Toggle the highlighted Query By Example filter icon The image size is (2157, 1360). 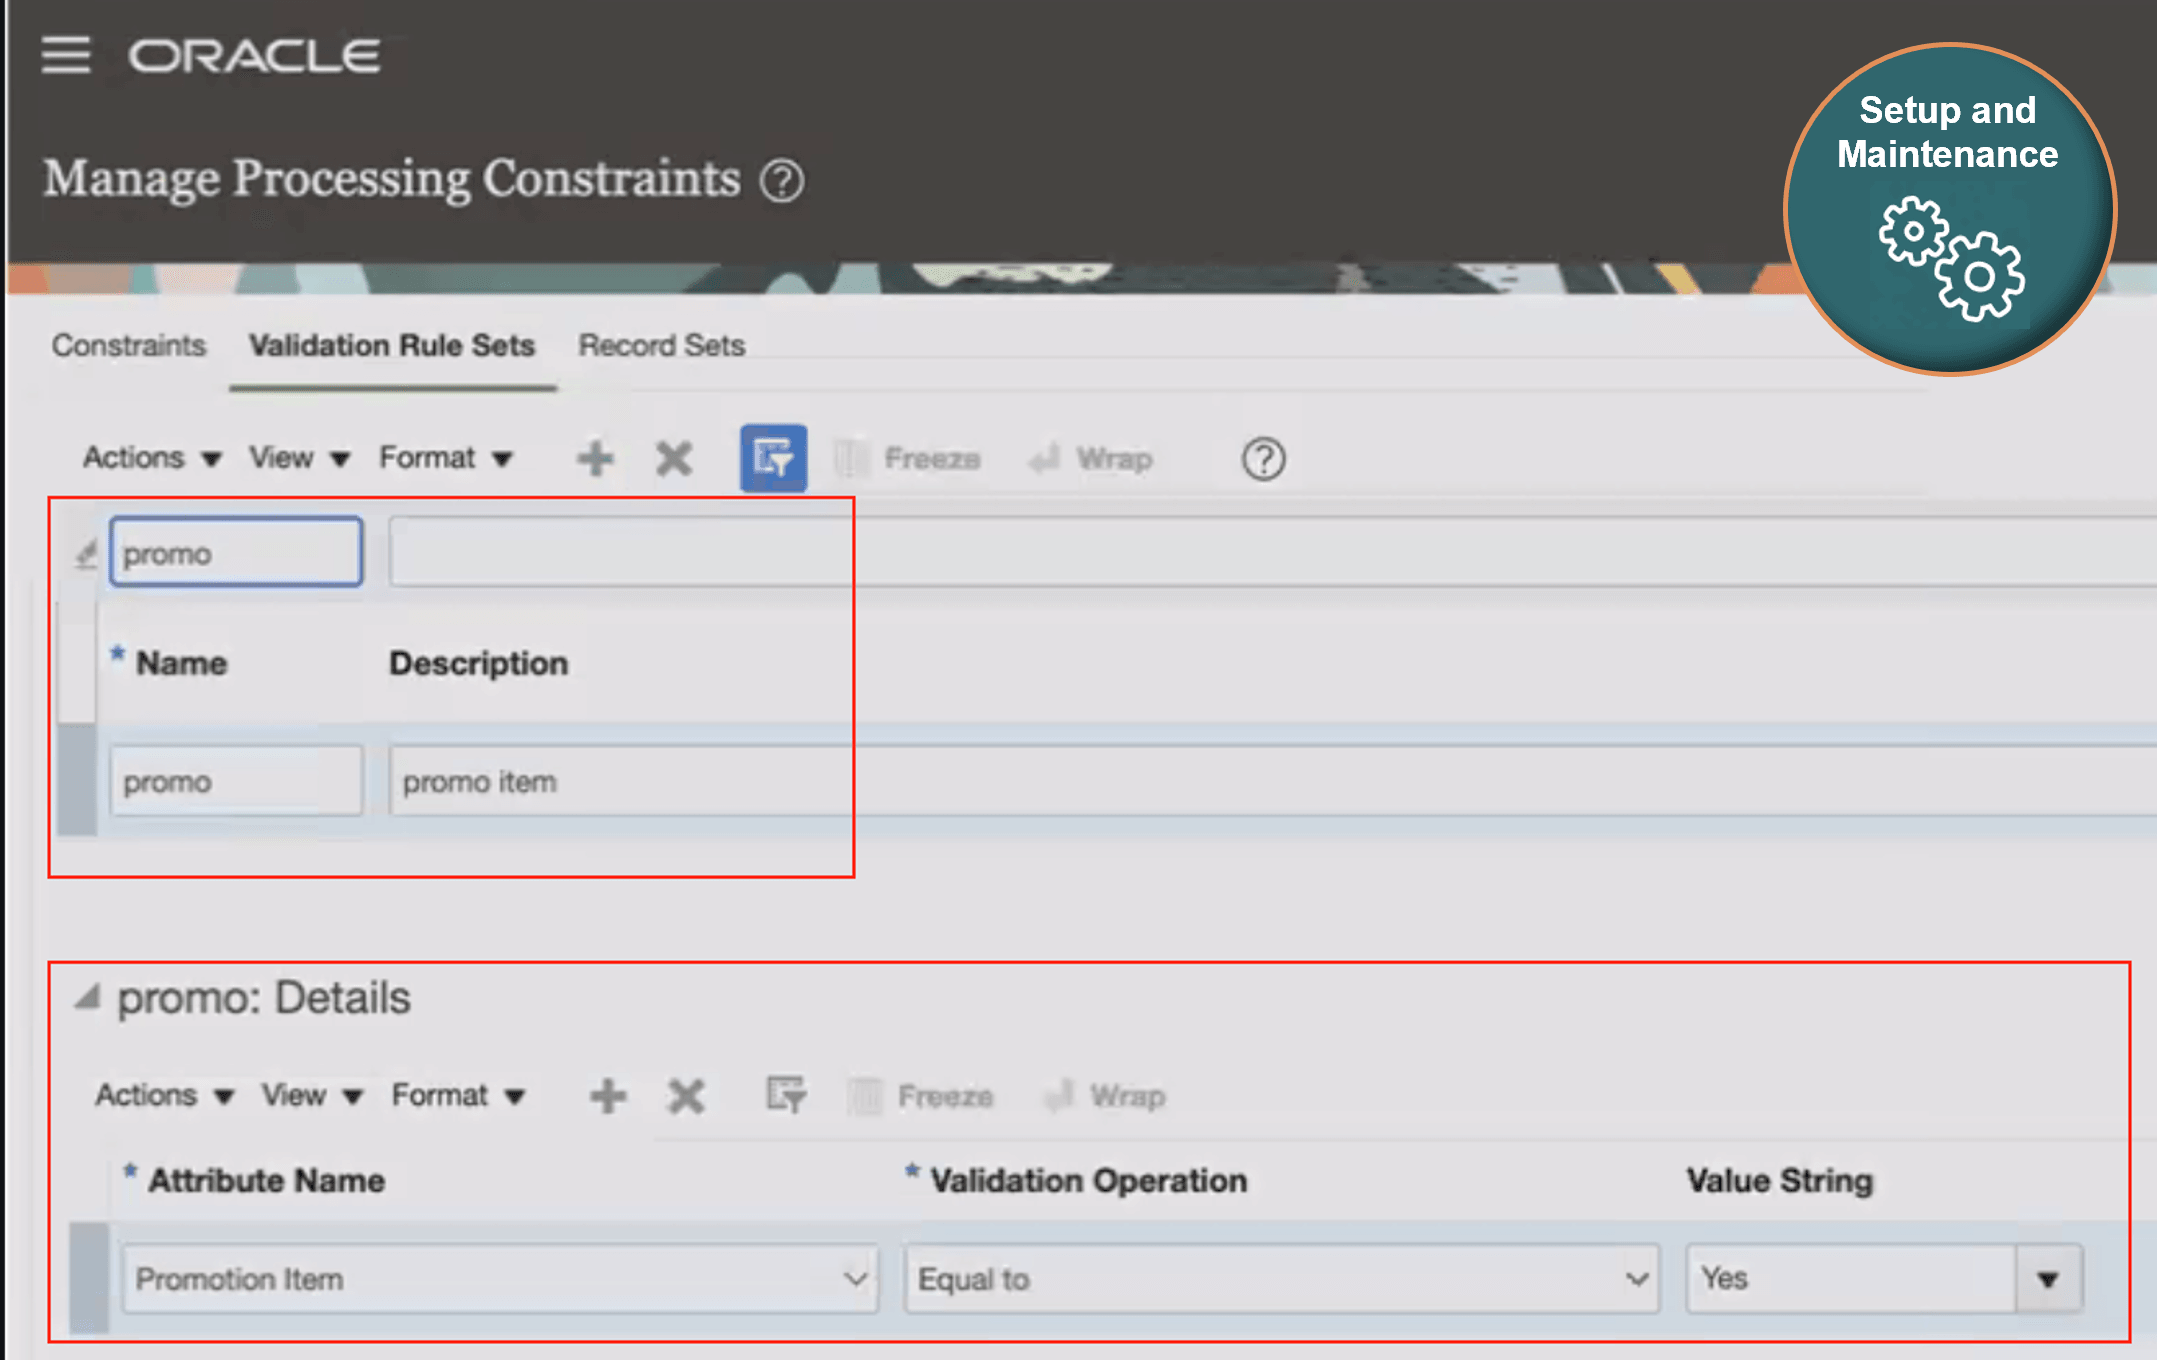773,458
